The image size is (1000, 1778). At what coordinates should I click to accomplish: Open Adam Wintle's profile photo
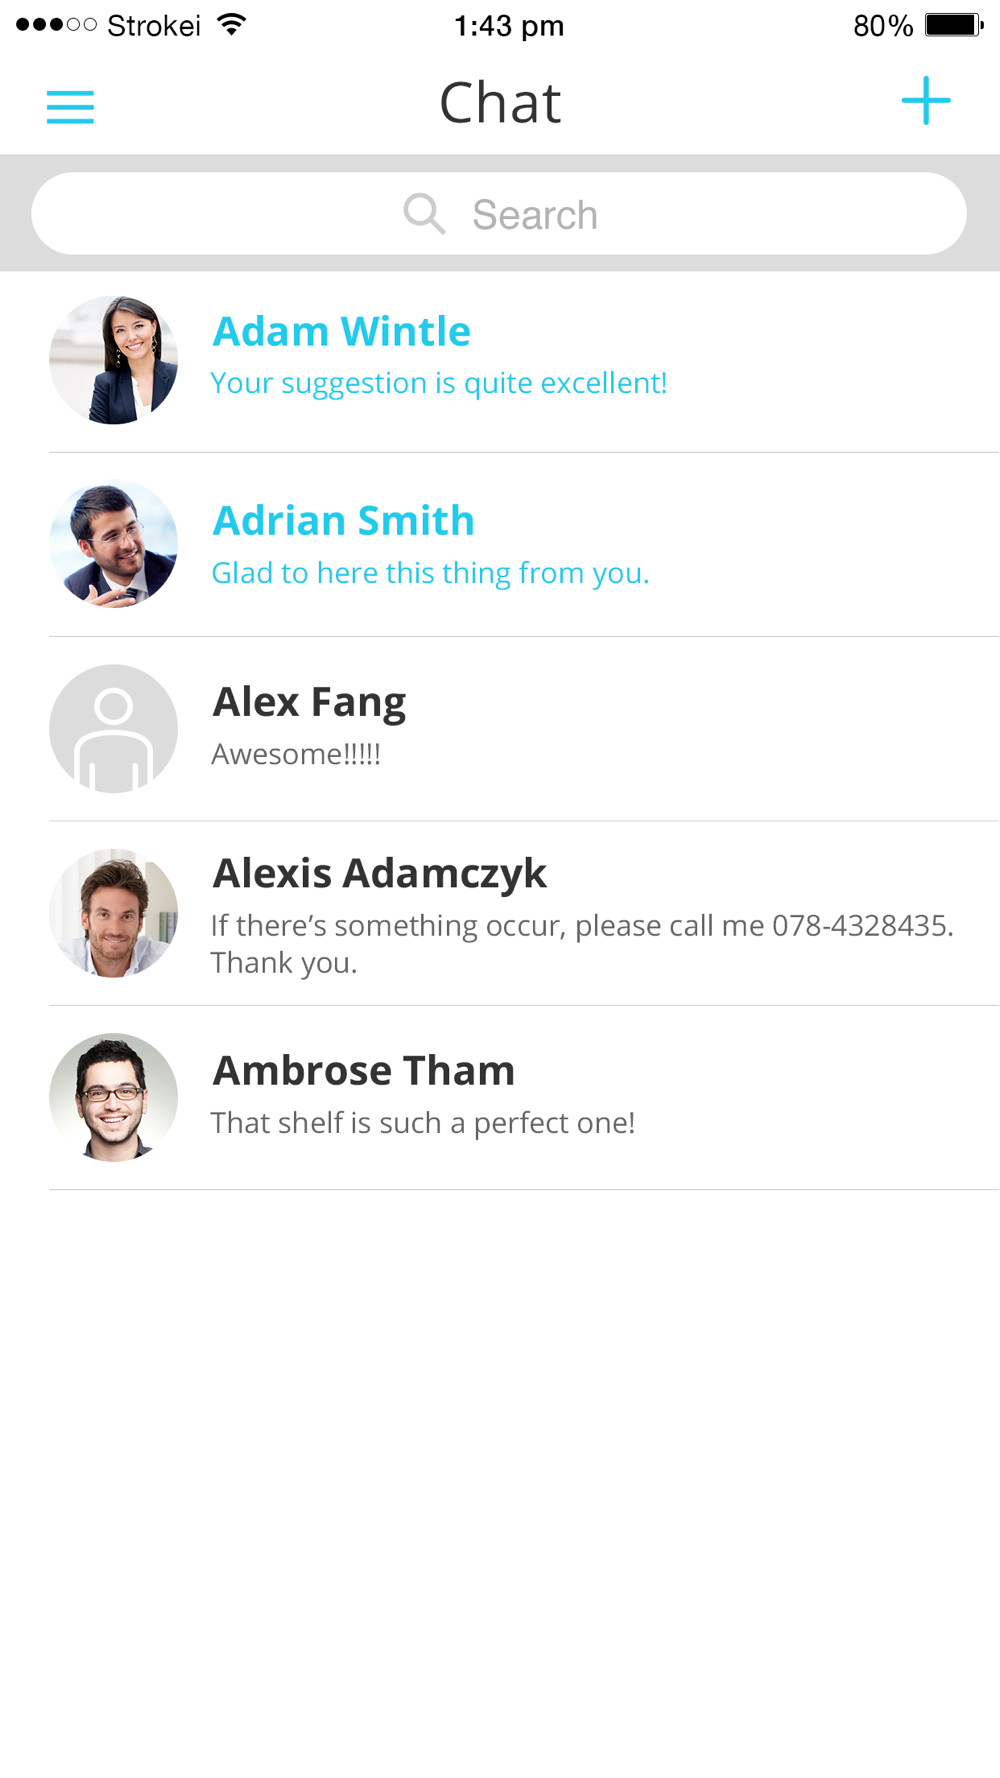[114, 360]
